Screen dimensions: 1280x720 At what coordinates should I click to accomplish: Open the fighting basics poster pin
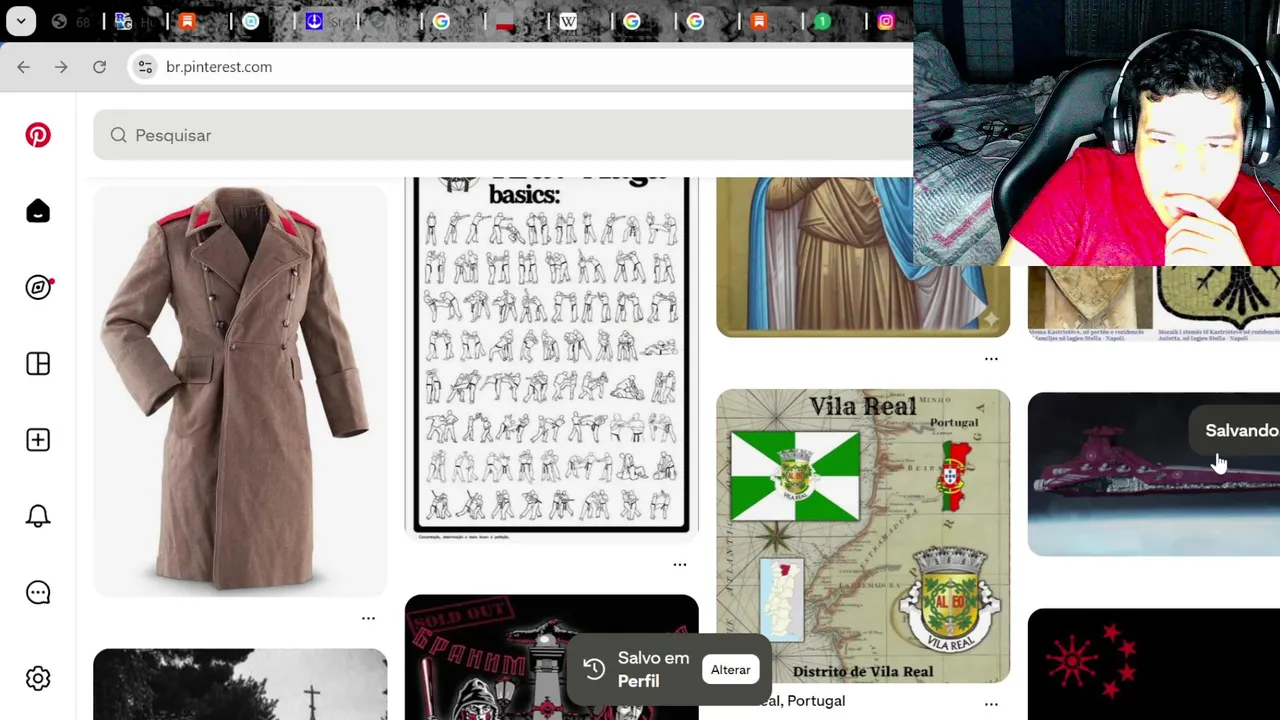[x=552, y=357]
